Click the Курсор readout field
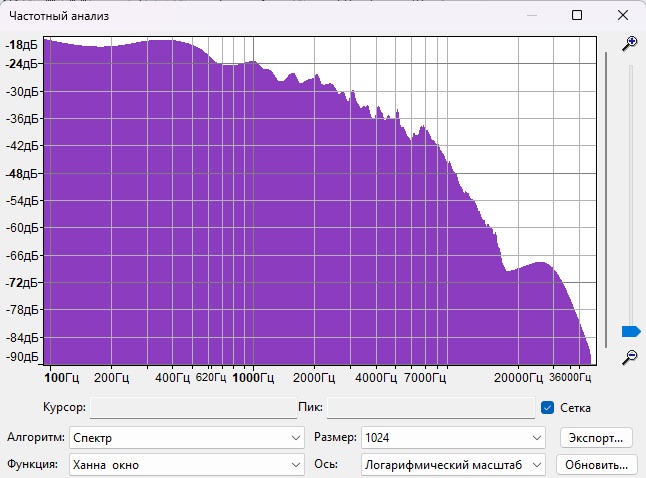Image resolution: width=646 pixels, height=478 pixels. coord(193,408)
